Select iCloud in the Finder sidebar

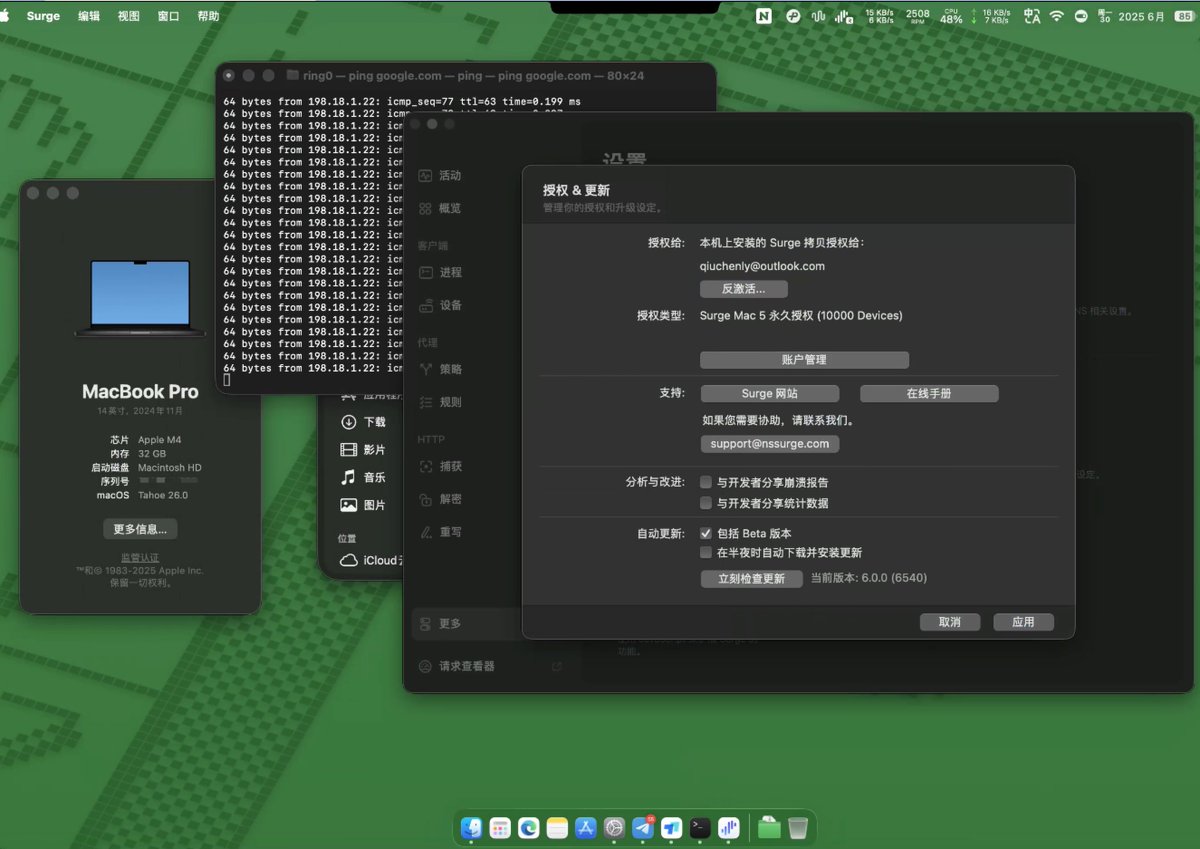370,561
